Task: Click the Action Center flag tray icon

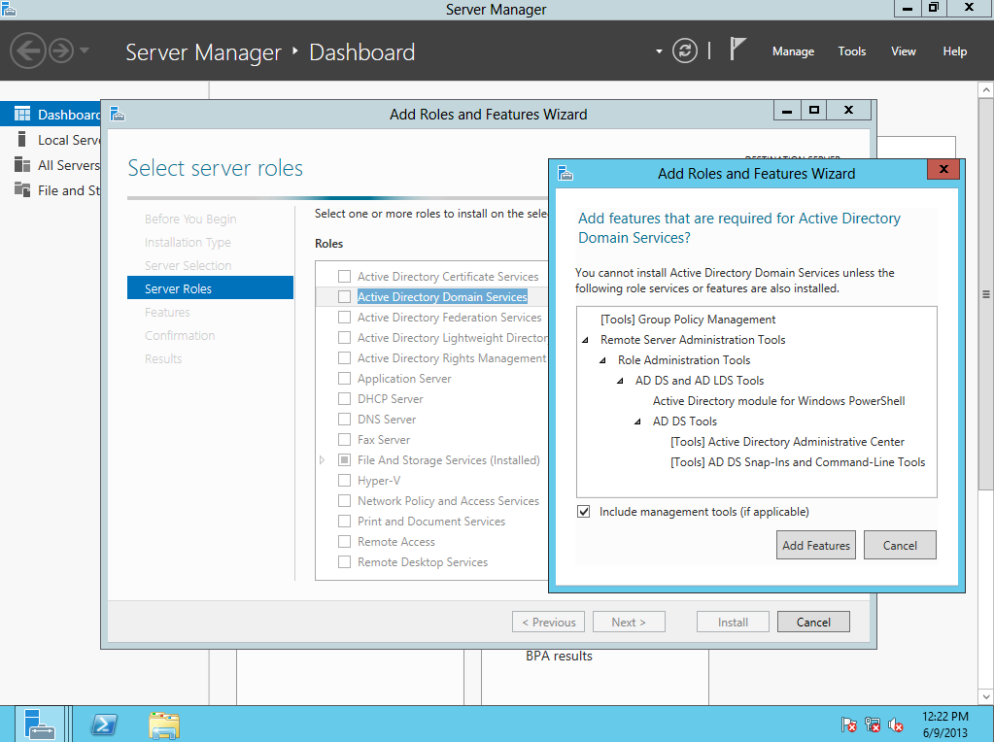Action: pos(849,724)
